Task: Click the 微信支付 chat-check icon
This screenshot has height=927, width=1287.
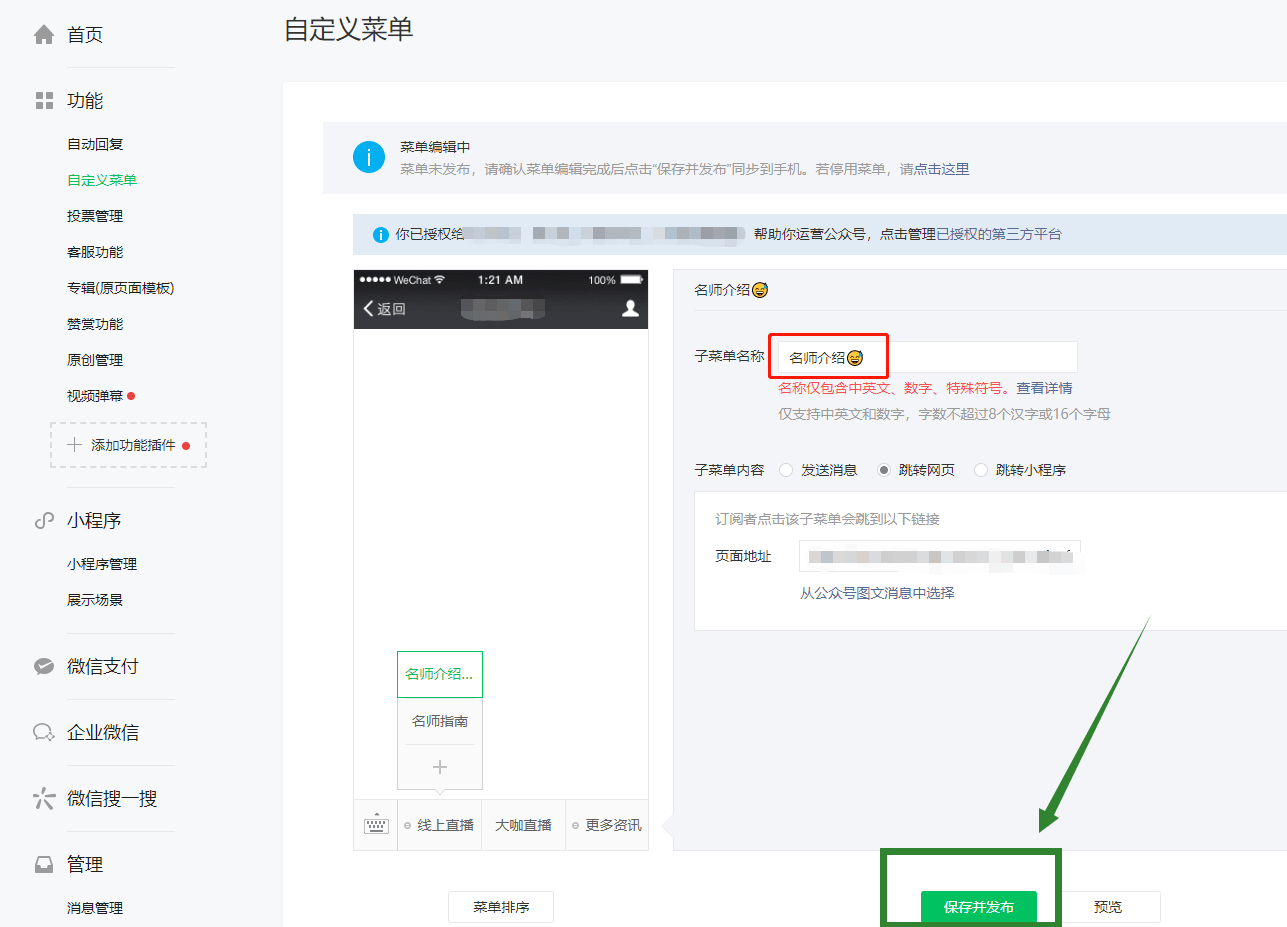Action: pos(44,667)
